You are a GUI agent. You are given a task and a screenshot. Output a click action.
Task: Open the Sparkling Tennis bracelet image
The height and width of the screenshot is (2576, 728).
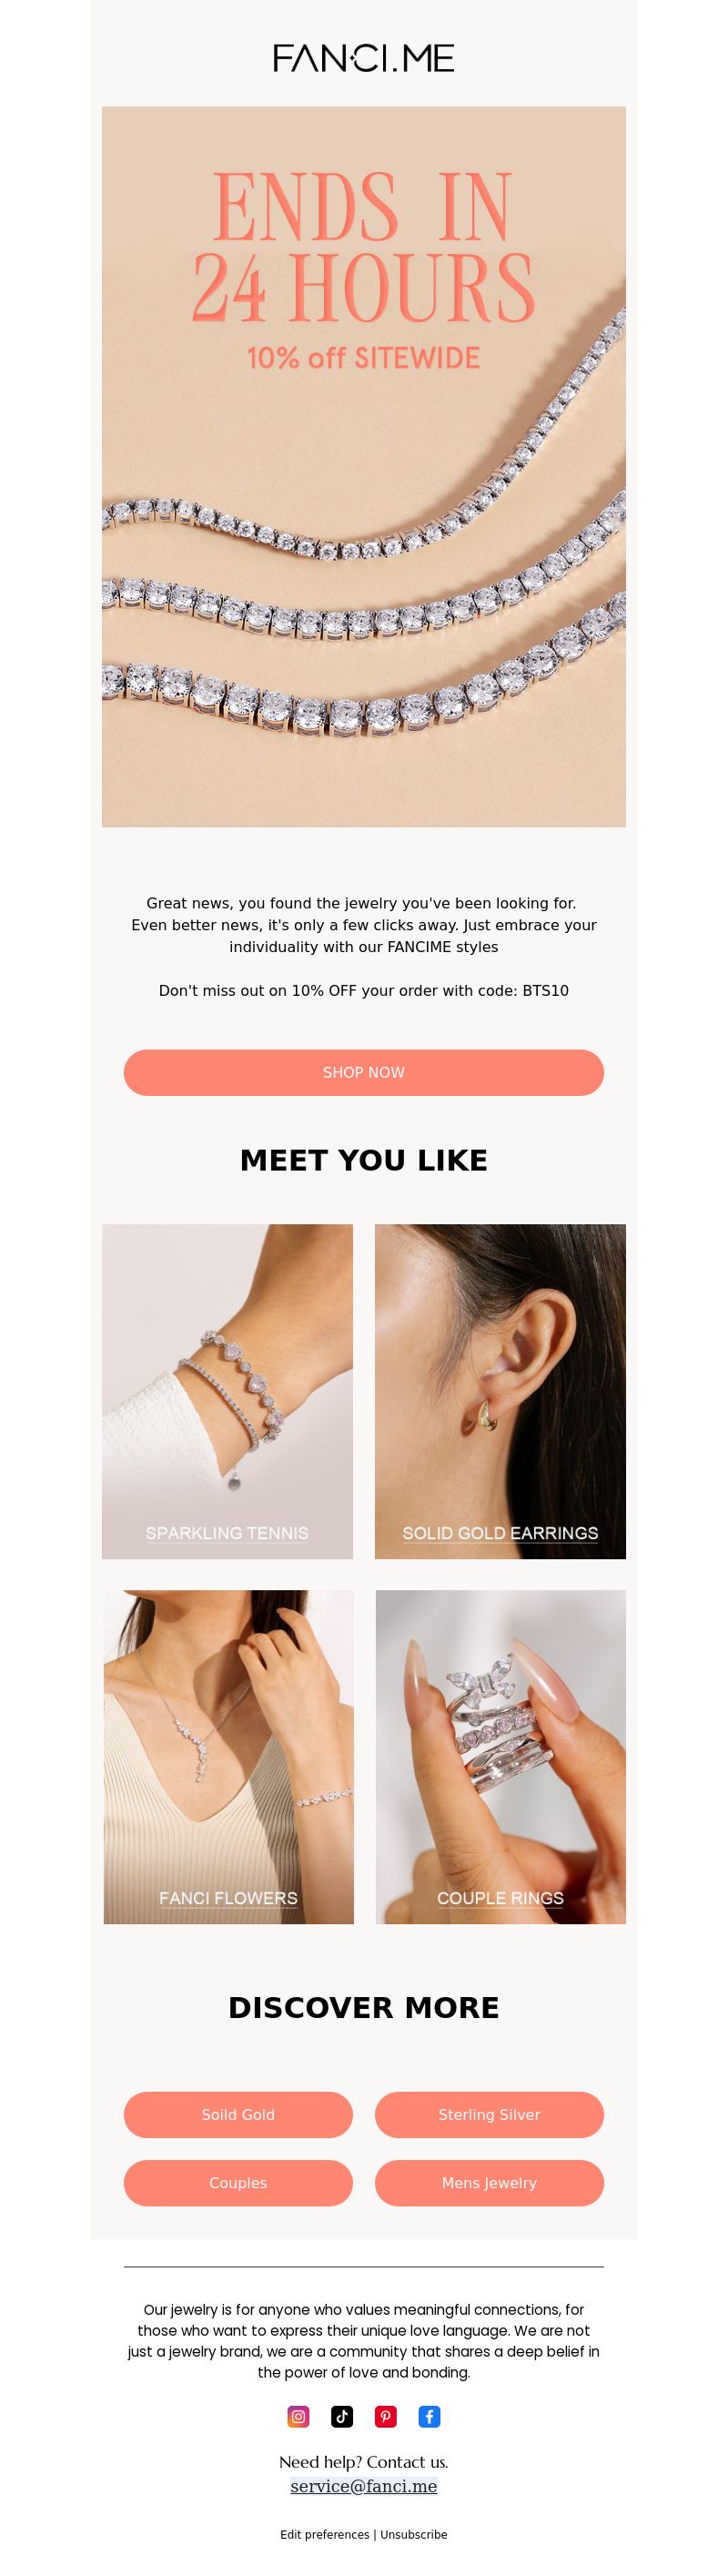[227, 1391]
